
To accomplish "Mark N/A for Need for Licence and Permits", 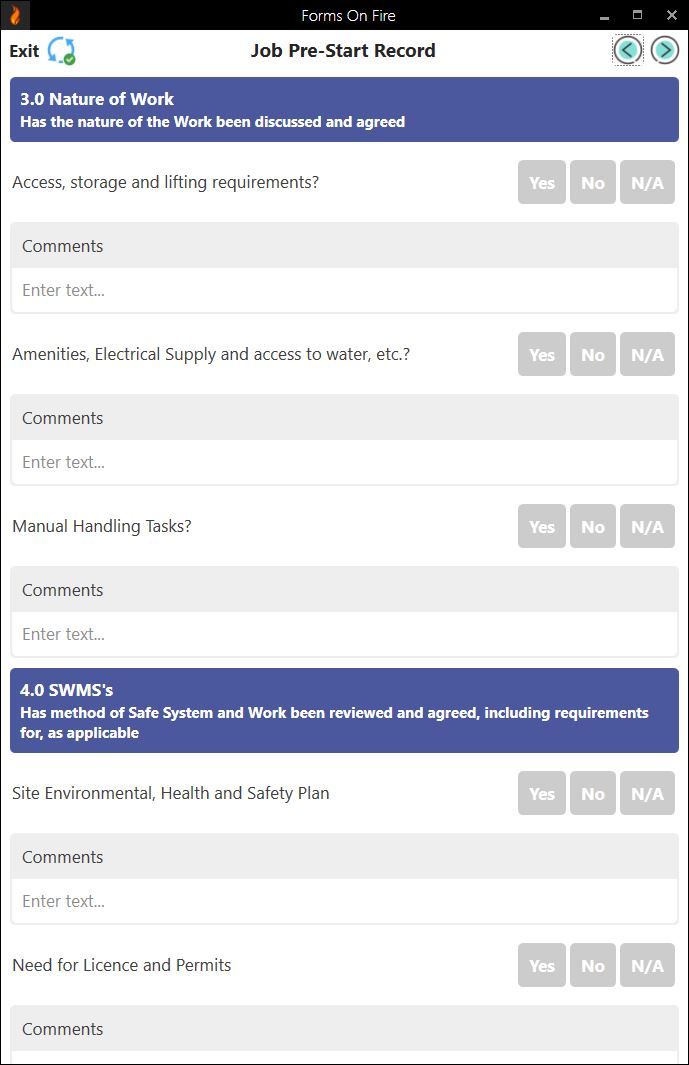I will [646, 965].
